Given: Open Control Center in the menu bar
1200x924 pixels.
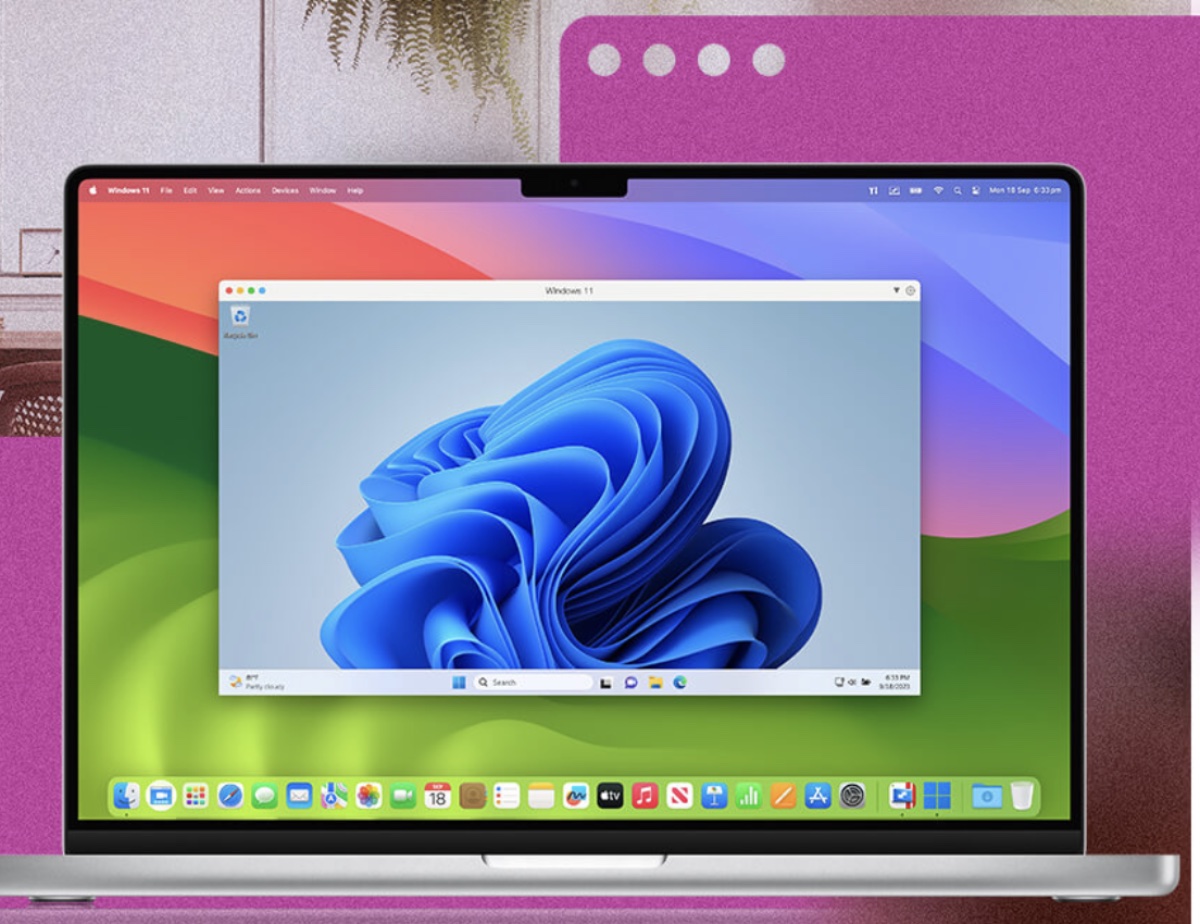Looking at the screenshot, I should 974,190.
